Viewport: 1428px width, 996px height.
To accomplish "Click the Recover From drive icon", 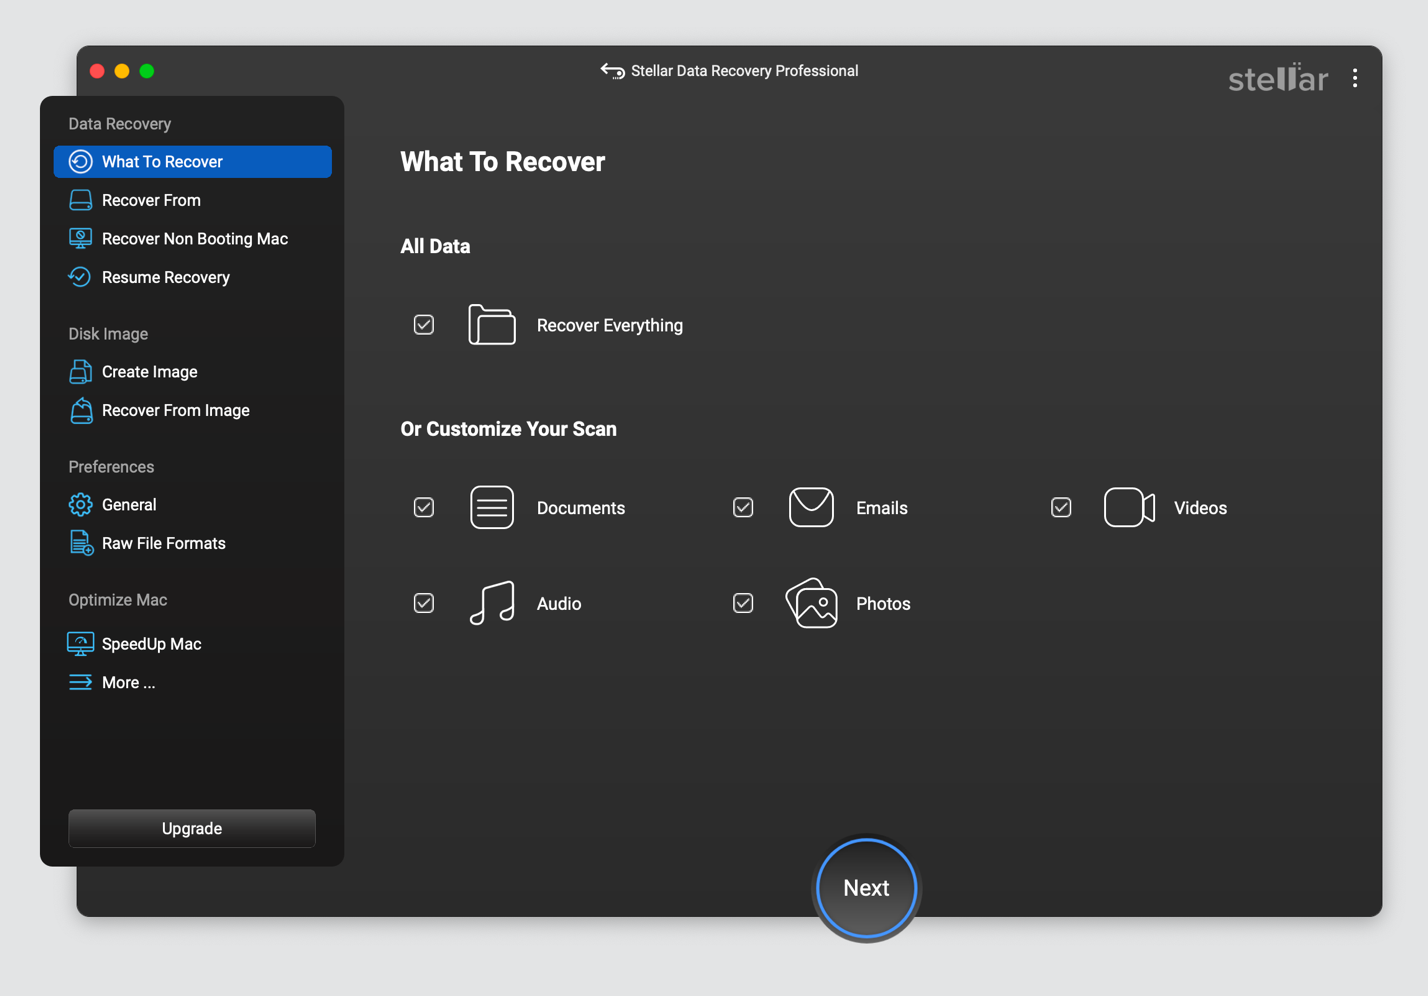I will (80, 200).
